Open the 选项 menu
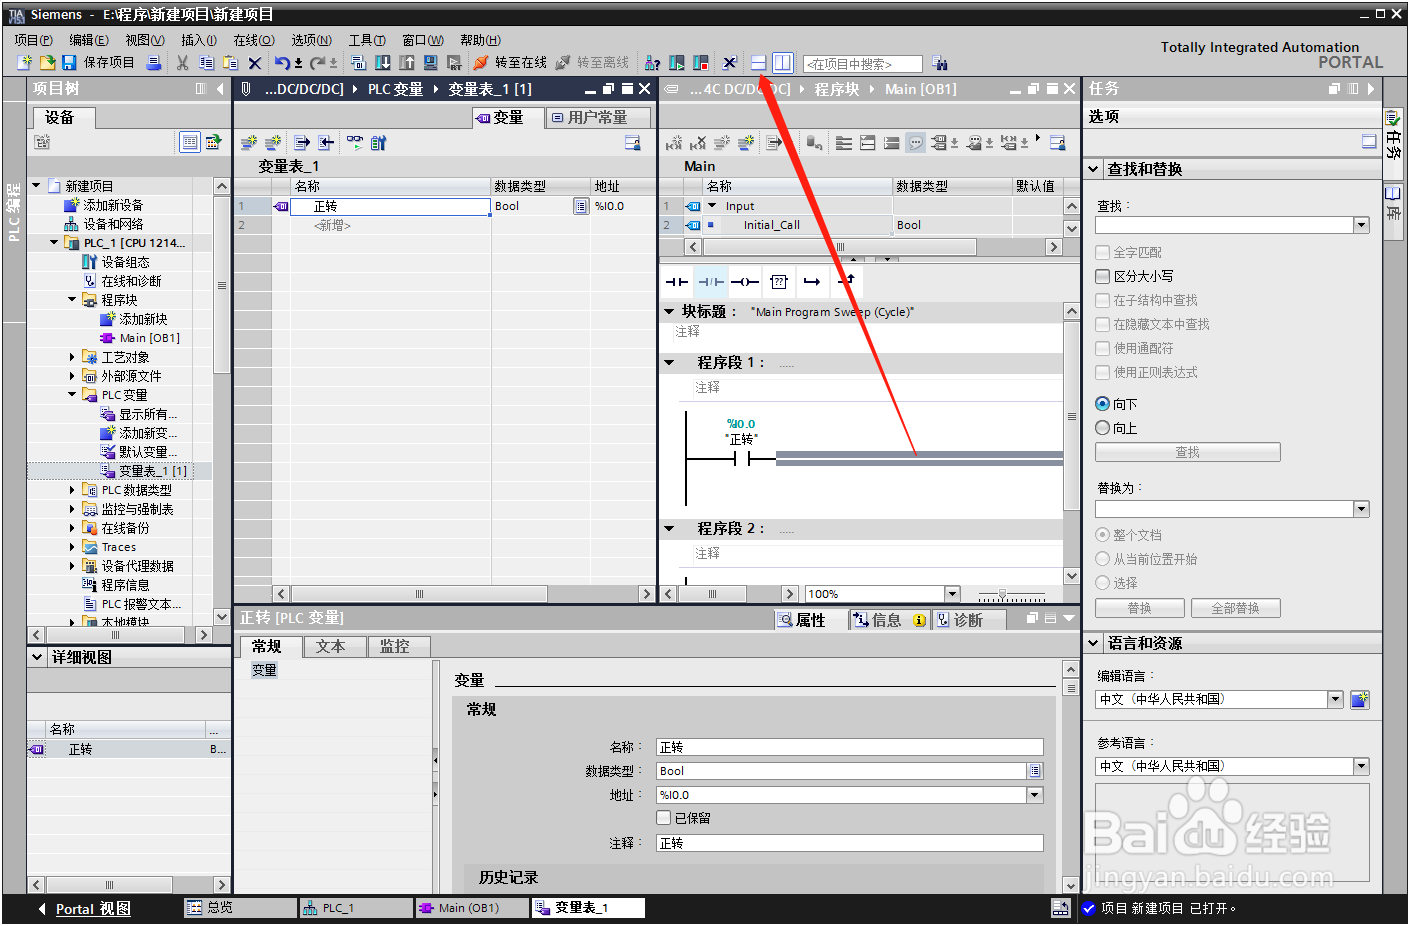 coord(312,40)
